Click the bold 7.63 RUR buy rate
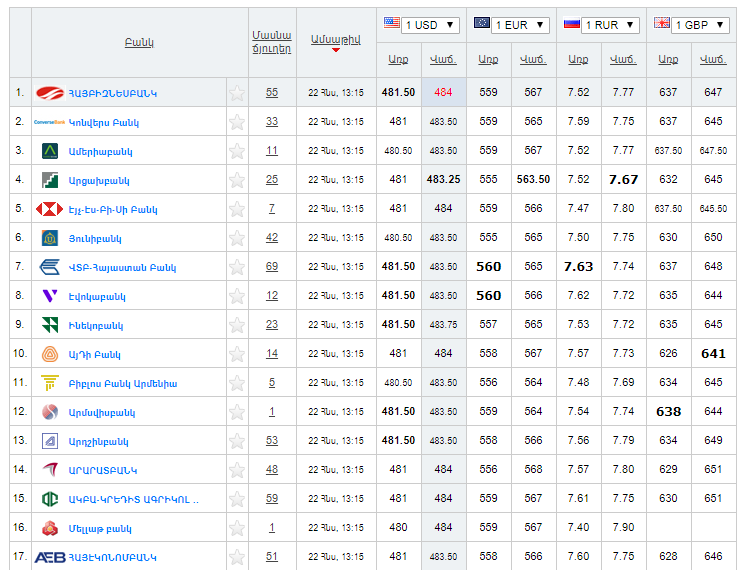The height and width of the screenshot is (570, 745). (578, 266)
